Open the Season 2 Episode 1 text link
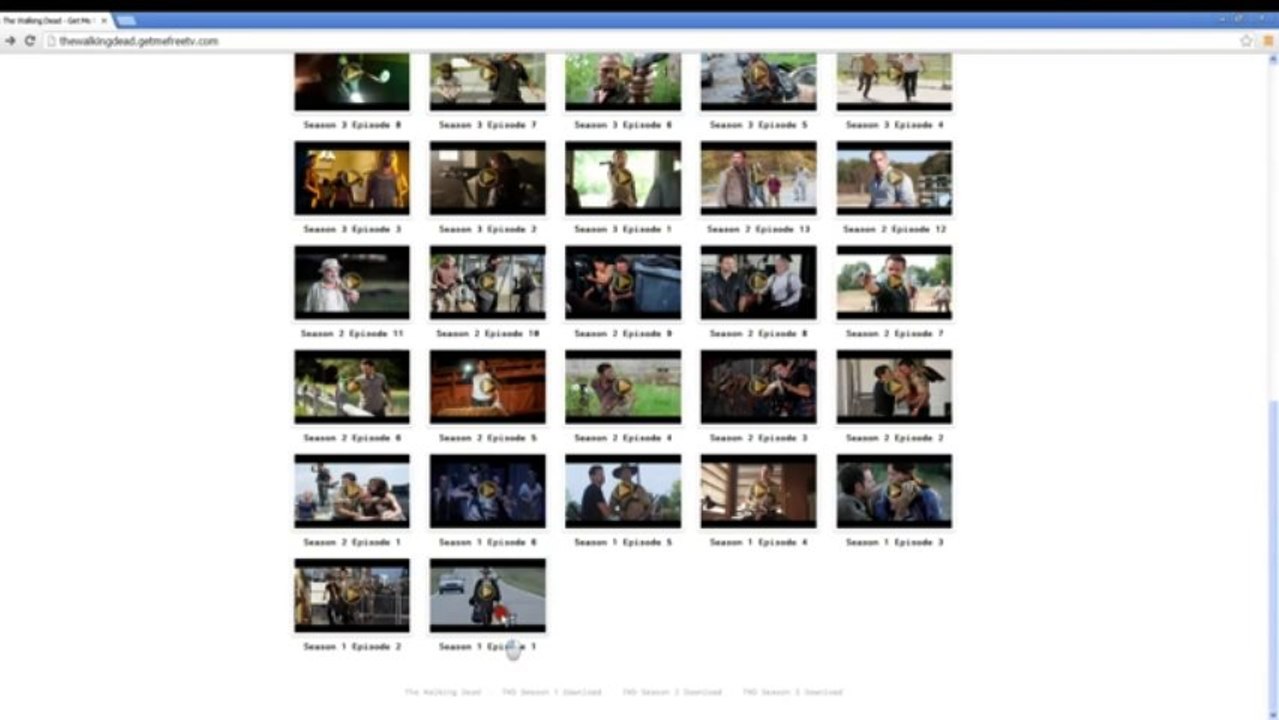This screenshot has width=1279, height=720. click(x=352, y=542)
